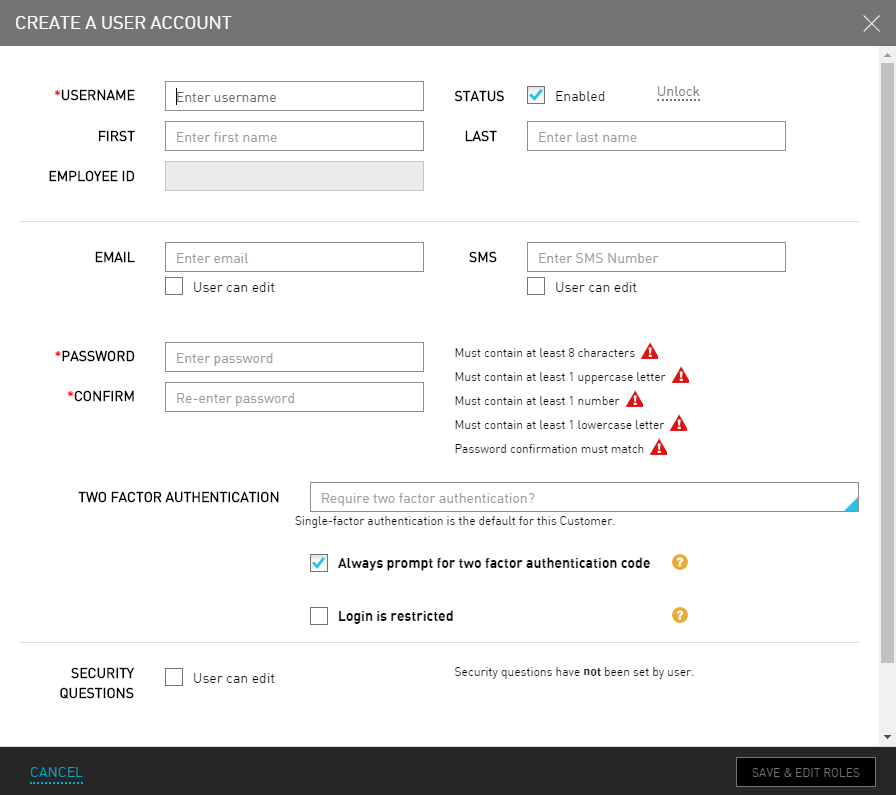
Task: Open help for always prompt two factor option
Action: [x=680, y=562]
